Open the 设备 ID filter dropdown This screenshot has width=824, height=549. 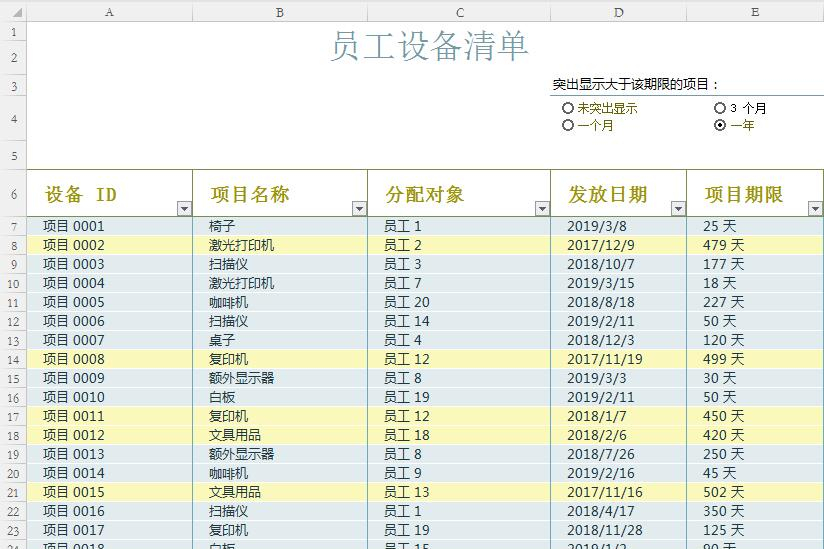point(183,209)
